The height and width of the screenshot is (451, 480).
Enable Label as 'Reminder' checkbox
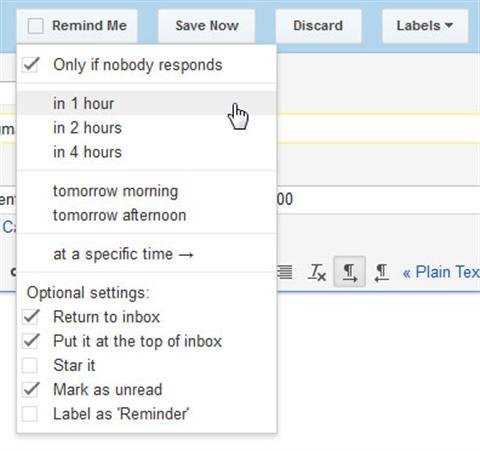coord(30,414)
